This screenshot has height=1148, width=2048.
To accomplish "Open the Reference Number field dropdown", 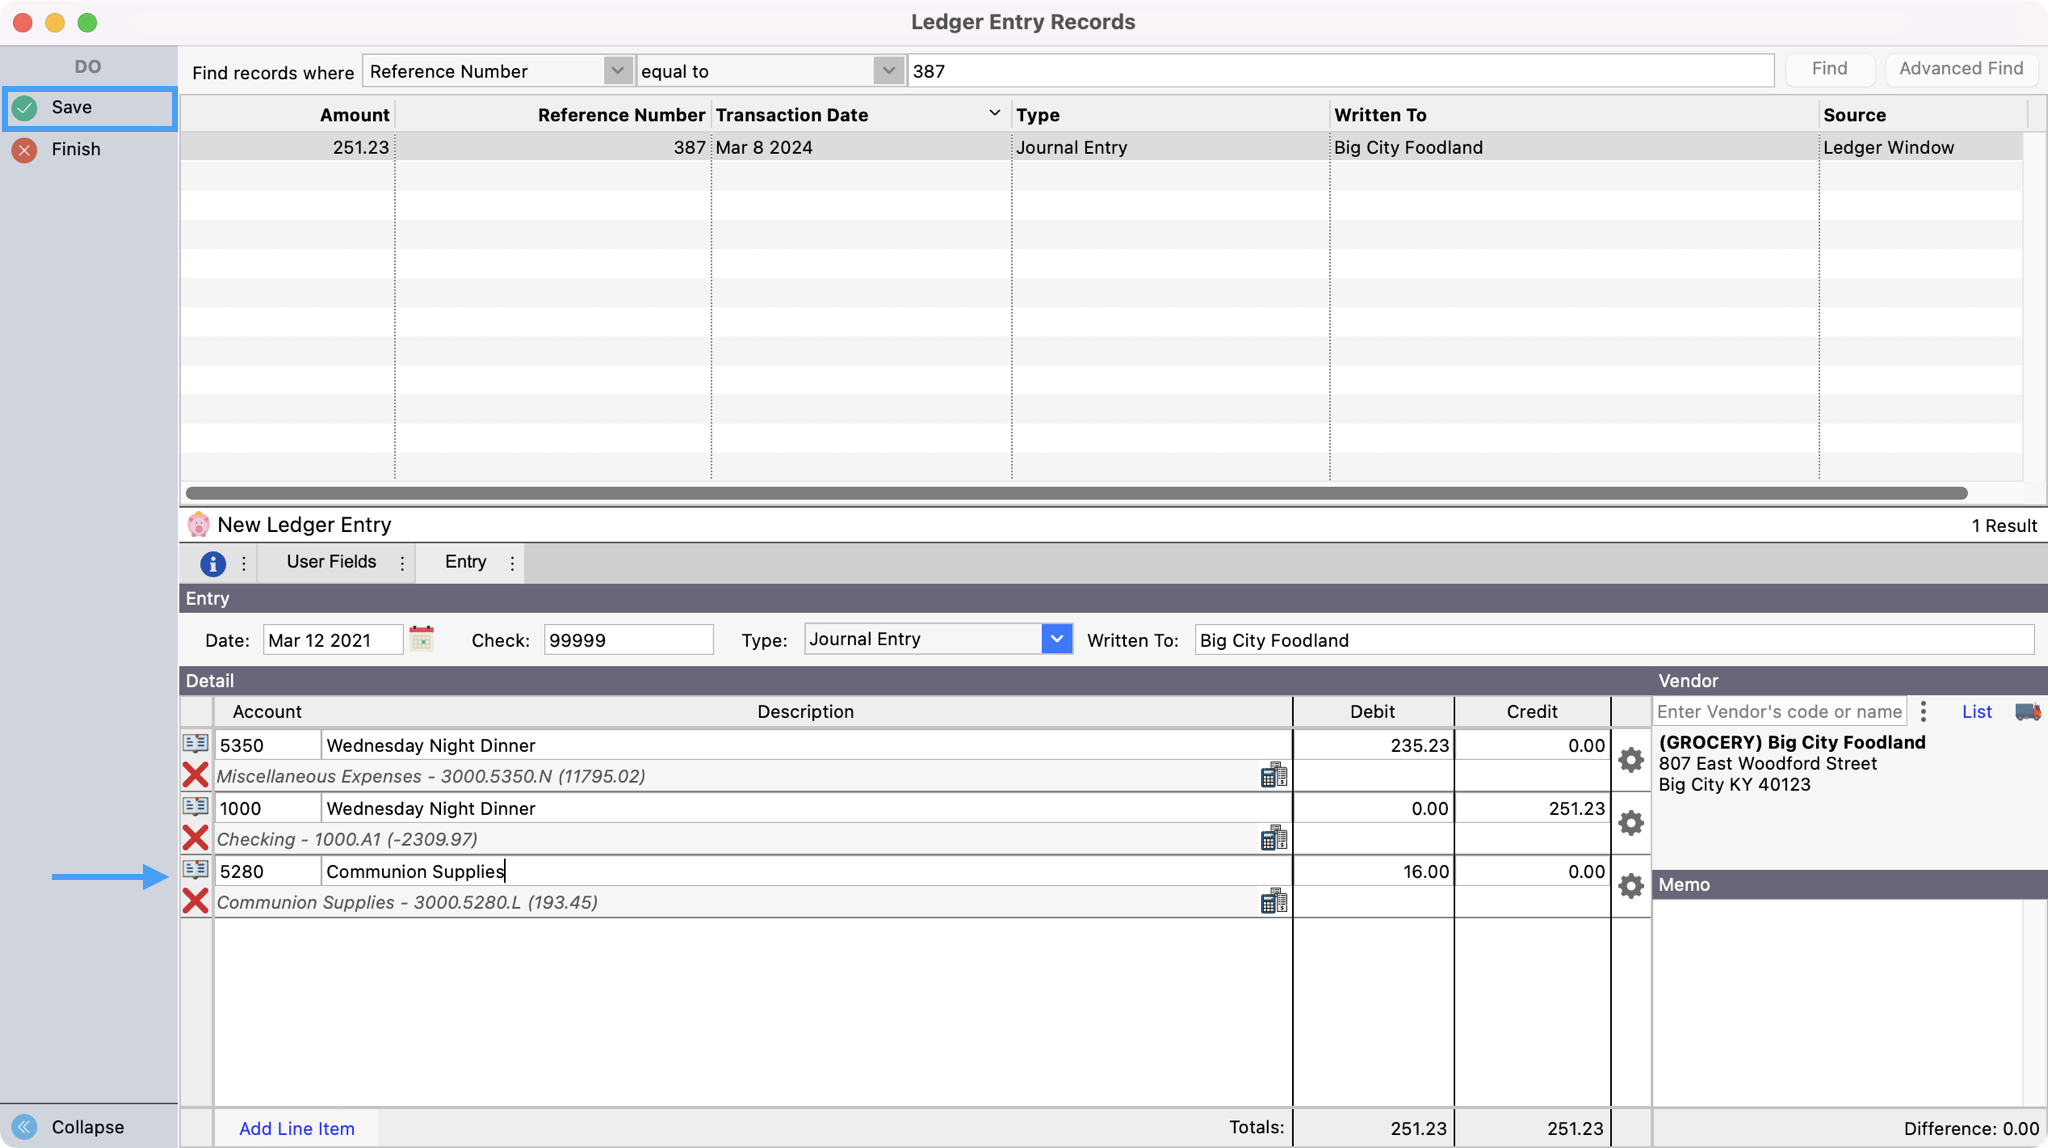I will point(617,71).
